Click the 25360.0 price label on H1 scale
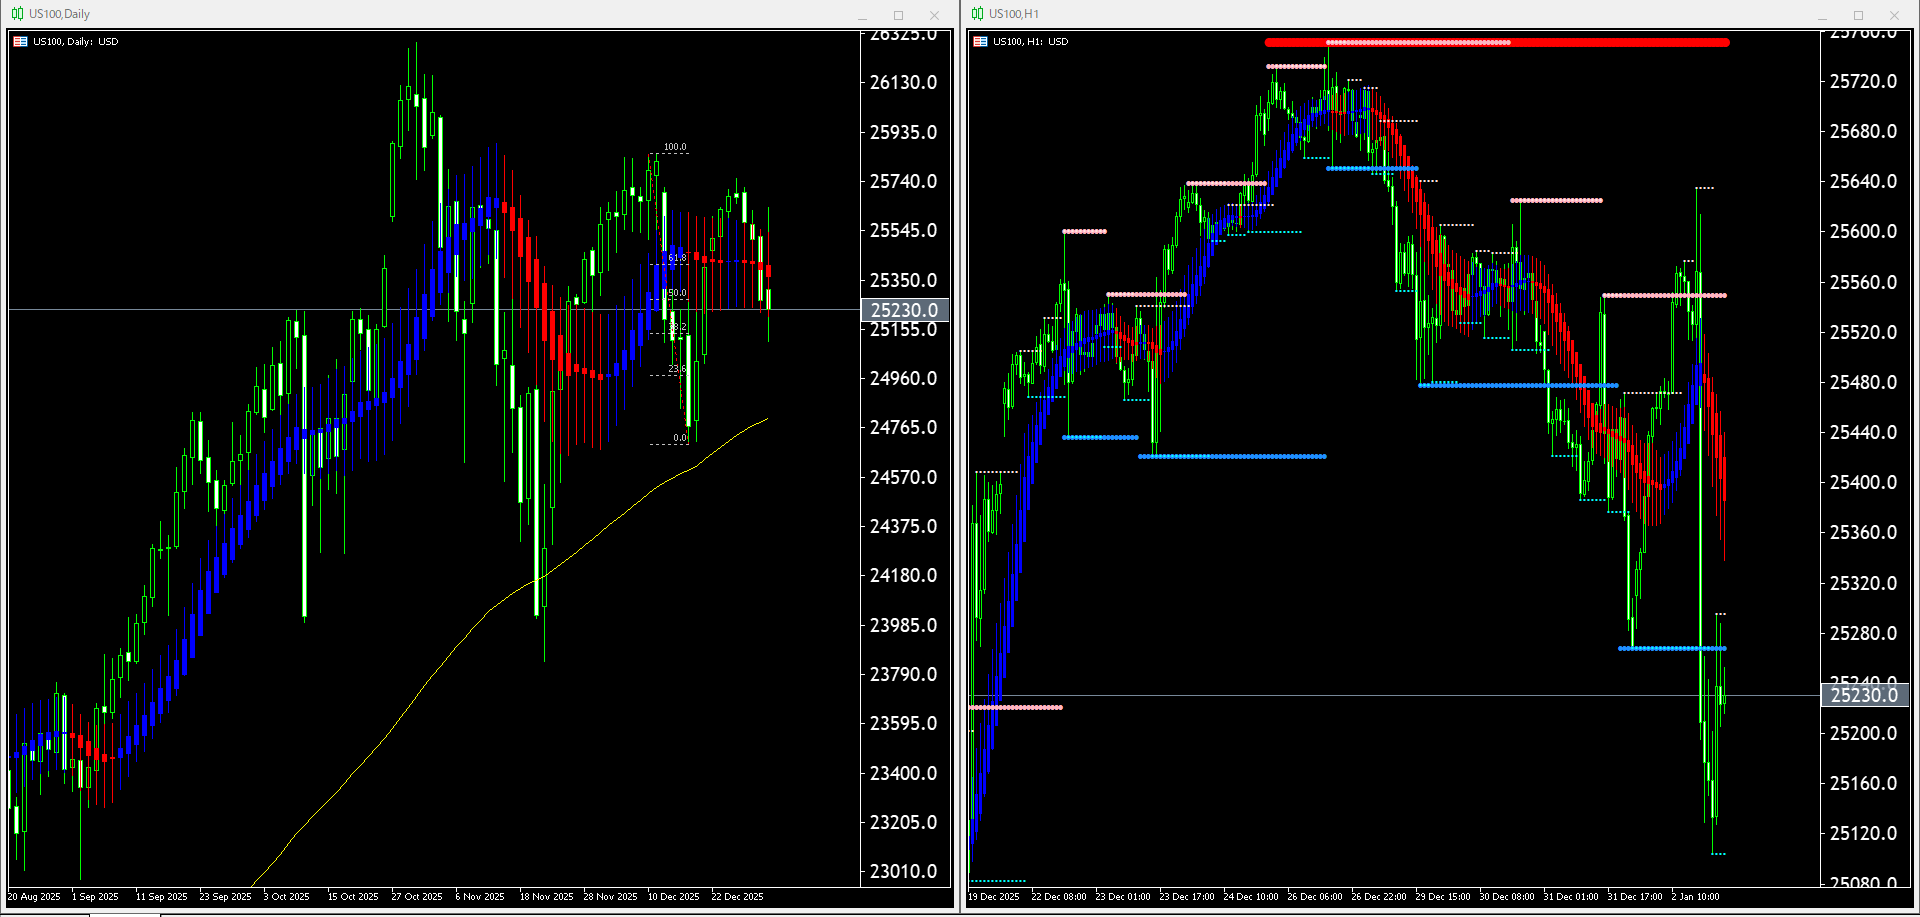 tap(1863, 532)
